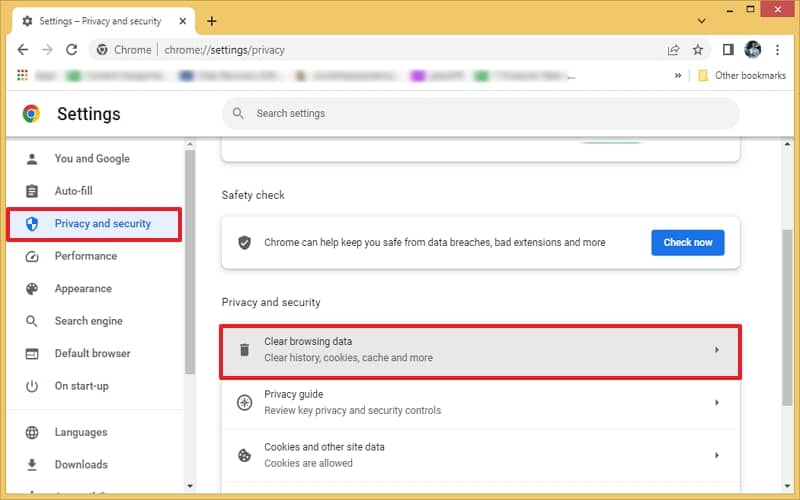Open Downloads settings

click(x=95, y=465)
